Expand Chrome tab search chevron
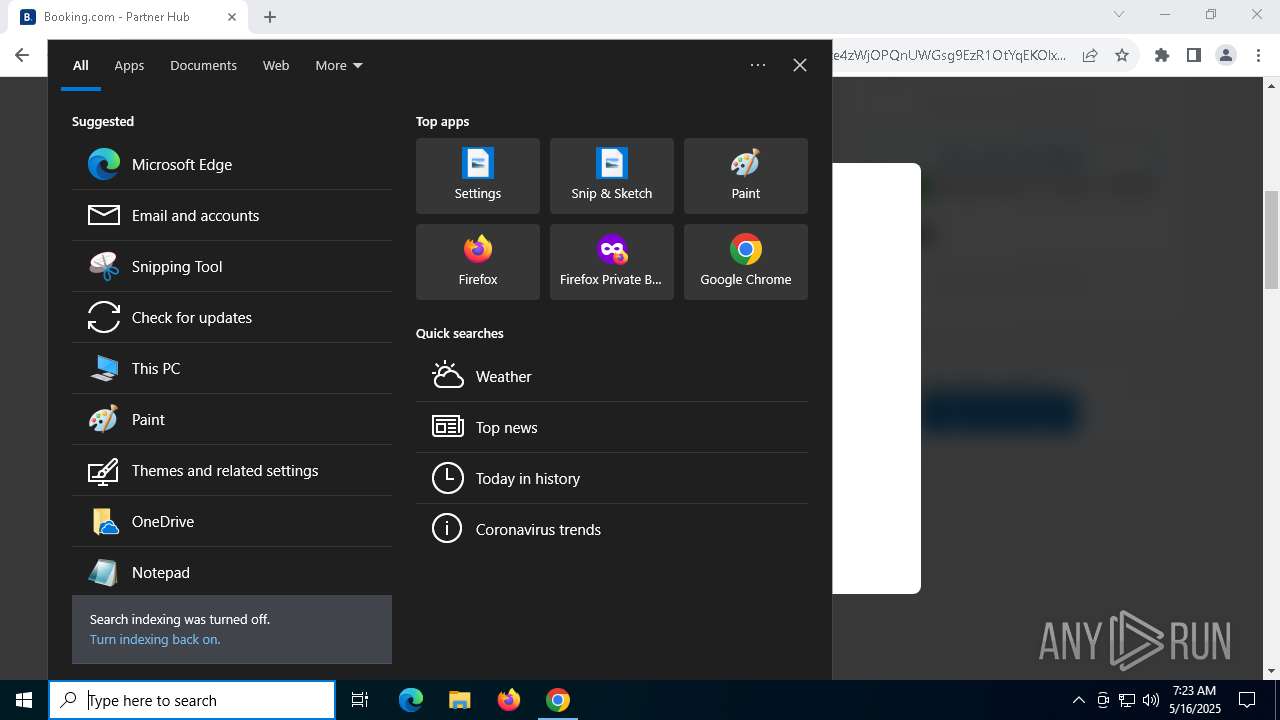Screen dimensions: 1280x720 point(1119,14)
